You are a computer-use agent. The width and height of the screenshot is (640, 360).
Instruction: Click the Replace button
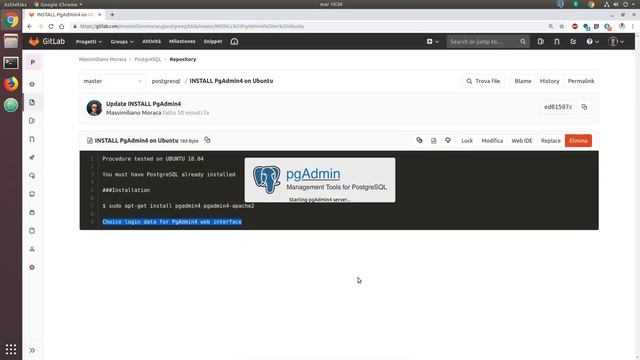coord(551,140)
